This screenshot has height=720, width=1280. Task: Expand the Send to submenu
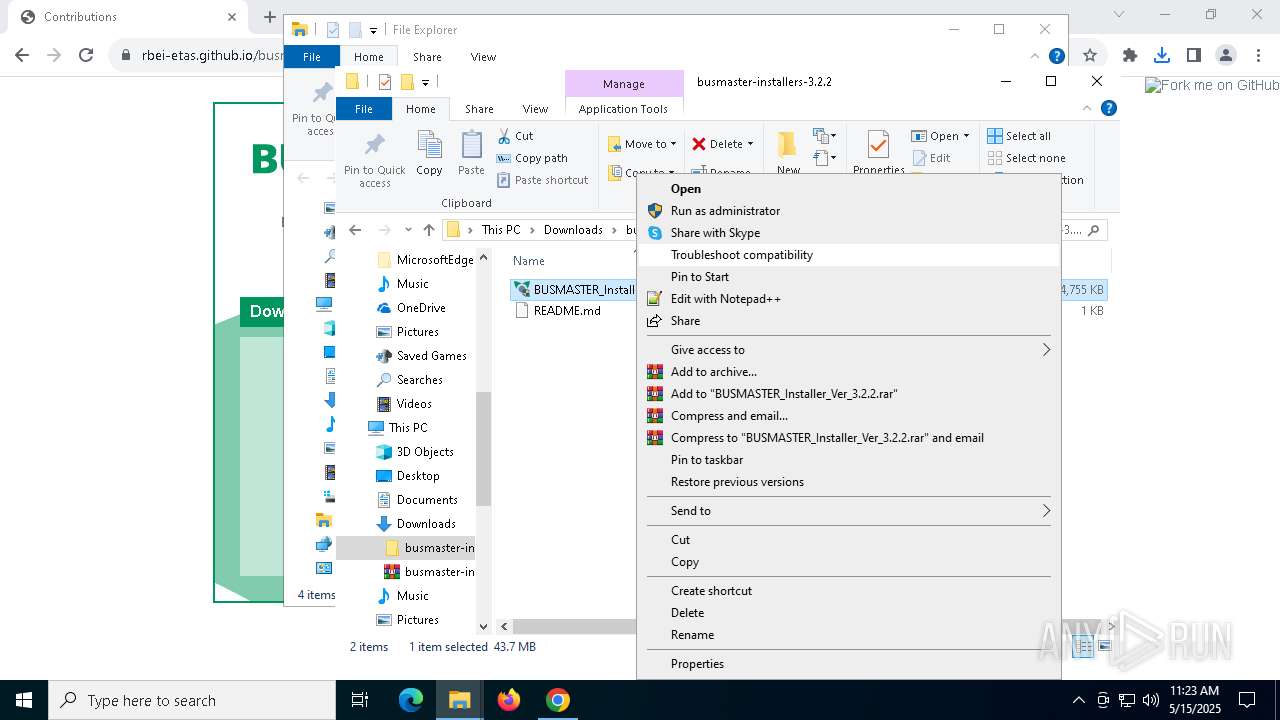click(848, 510)
